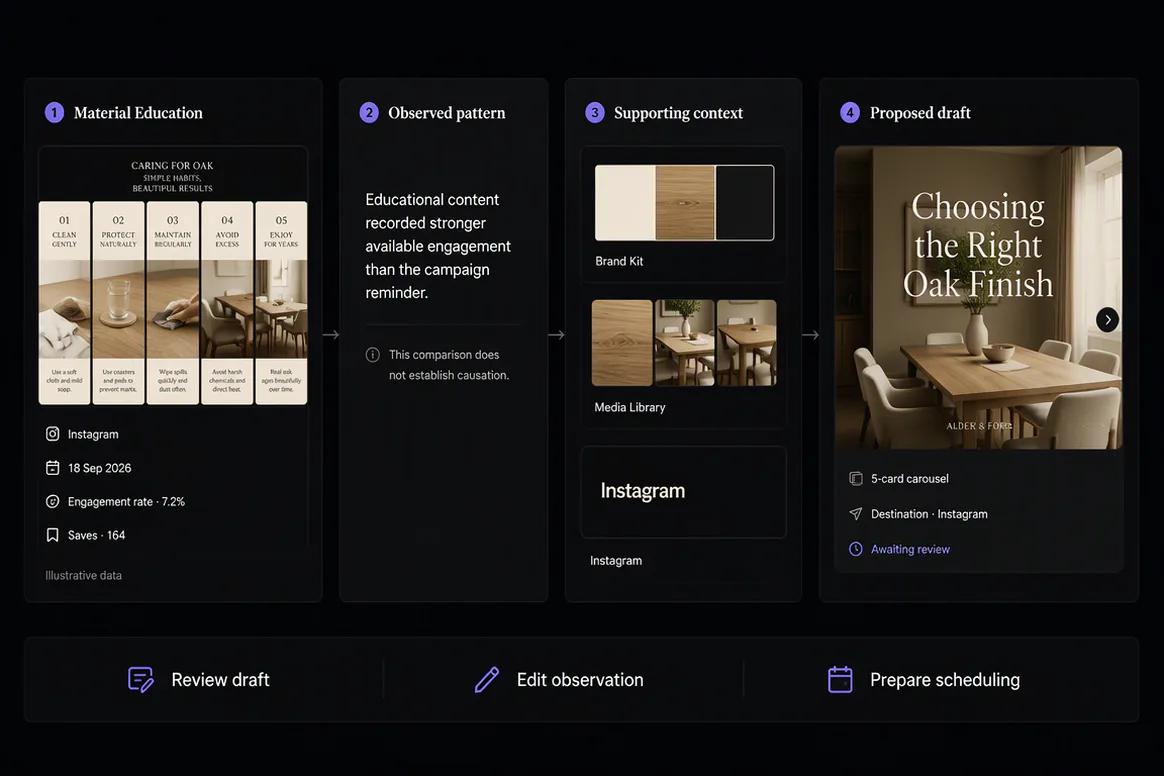Click the Observed pattern heading
The width and height of the screenshot is (1164, 776).
[447, 113]
